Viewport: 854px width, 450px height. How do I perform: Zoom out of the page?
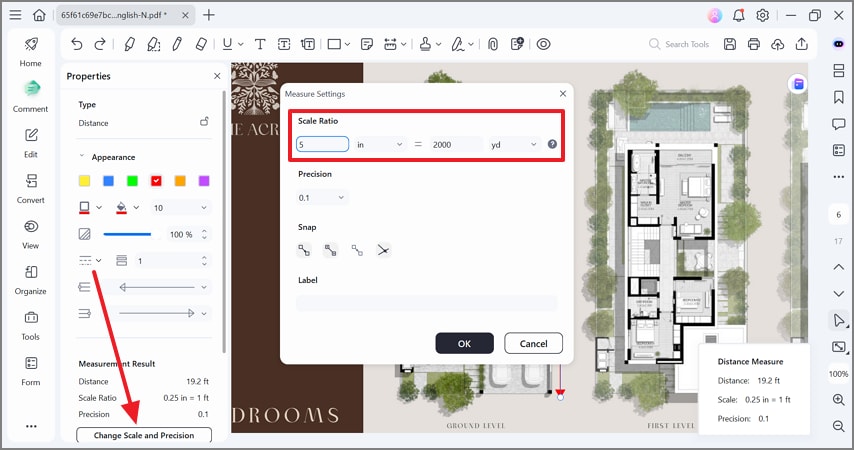click(839, 425)
